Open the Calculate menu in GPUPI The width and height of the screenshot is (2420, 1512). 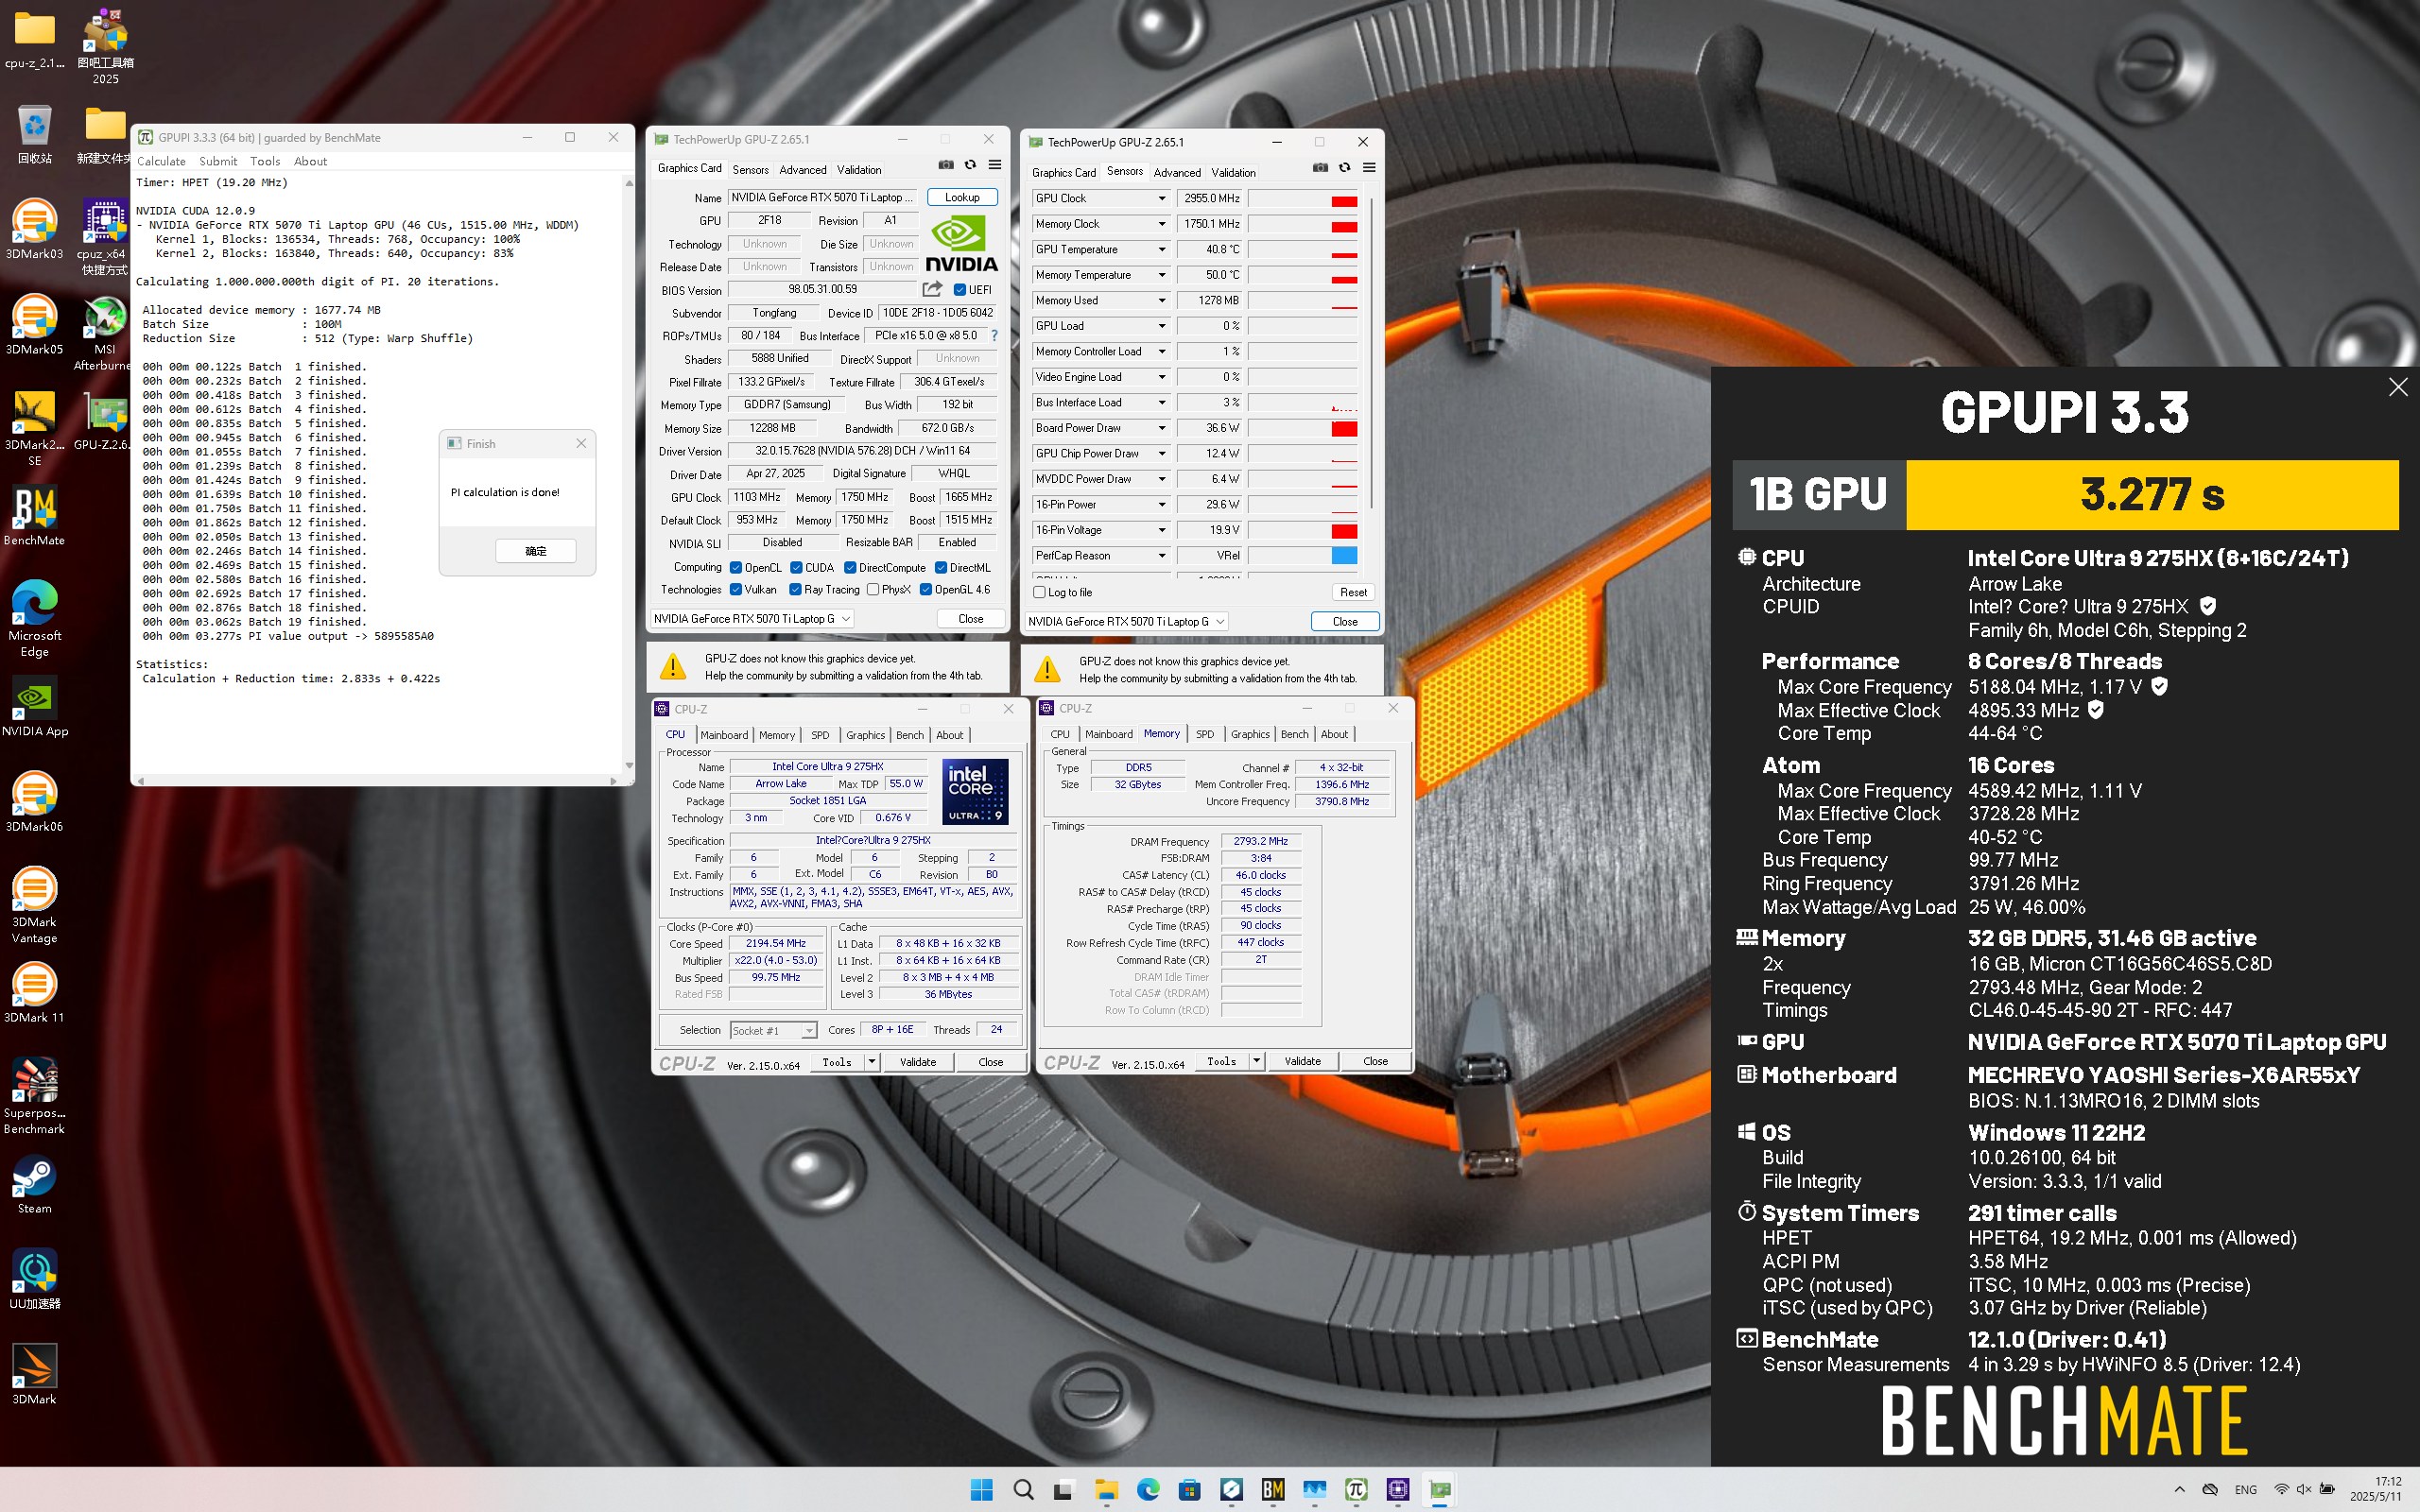point(161,161)
